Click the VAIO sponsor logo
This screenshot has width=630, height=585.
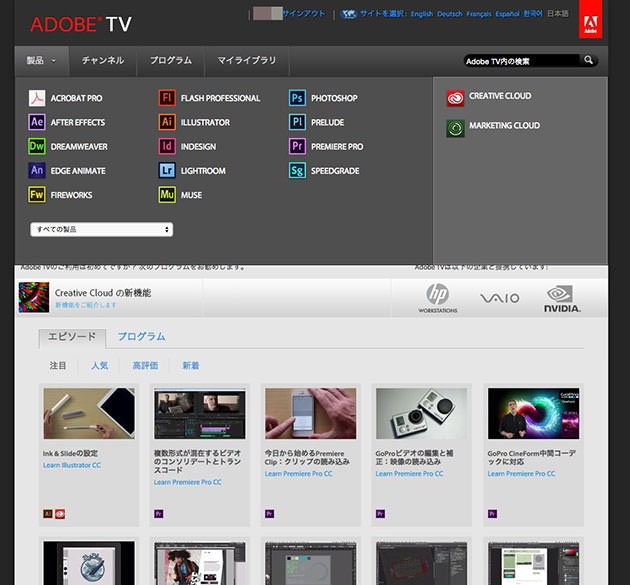500,298
